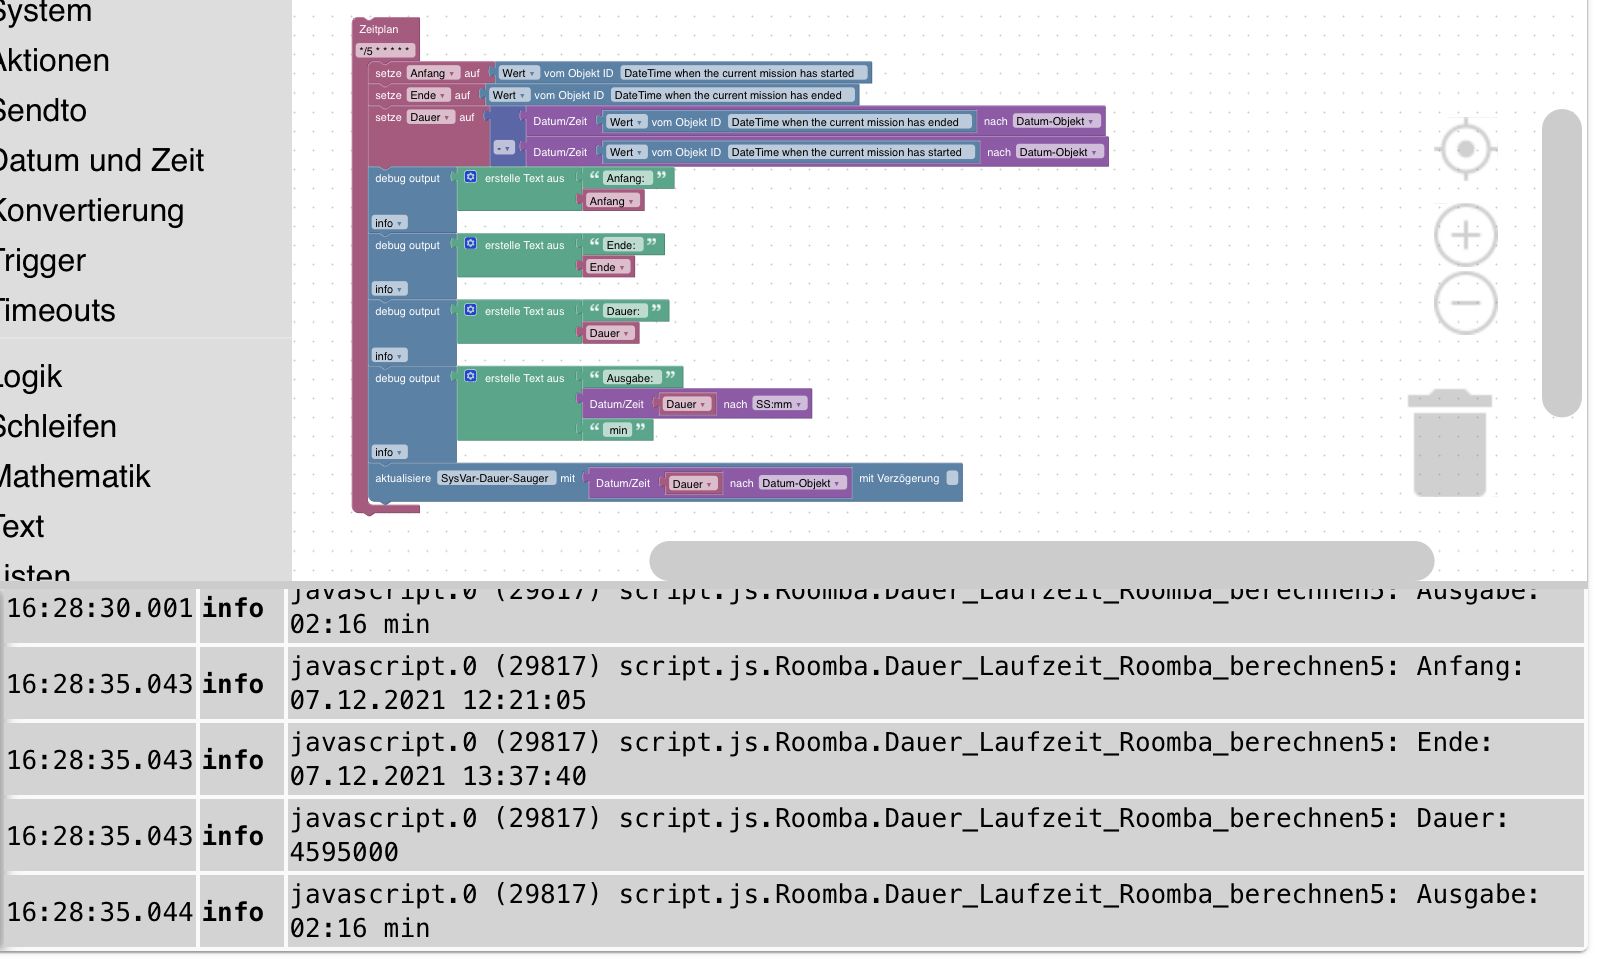Screen dimensions: 1604x967
Task: Open 'Dauer' variable dropdown before 'nach SS:mm'
Action: point(686,404)
